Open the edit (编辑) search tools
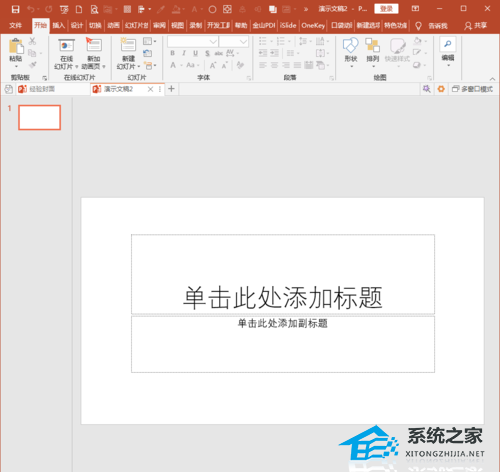This screenshot has height=472, width=500. [448, 52]
